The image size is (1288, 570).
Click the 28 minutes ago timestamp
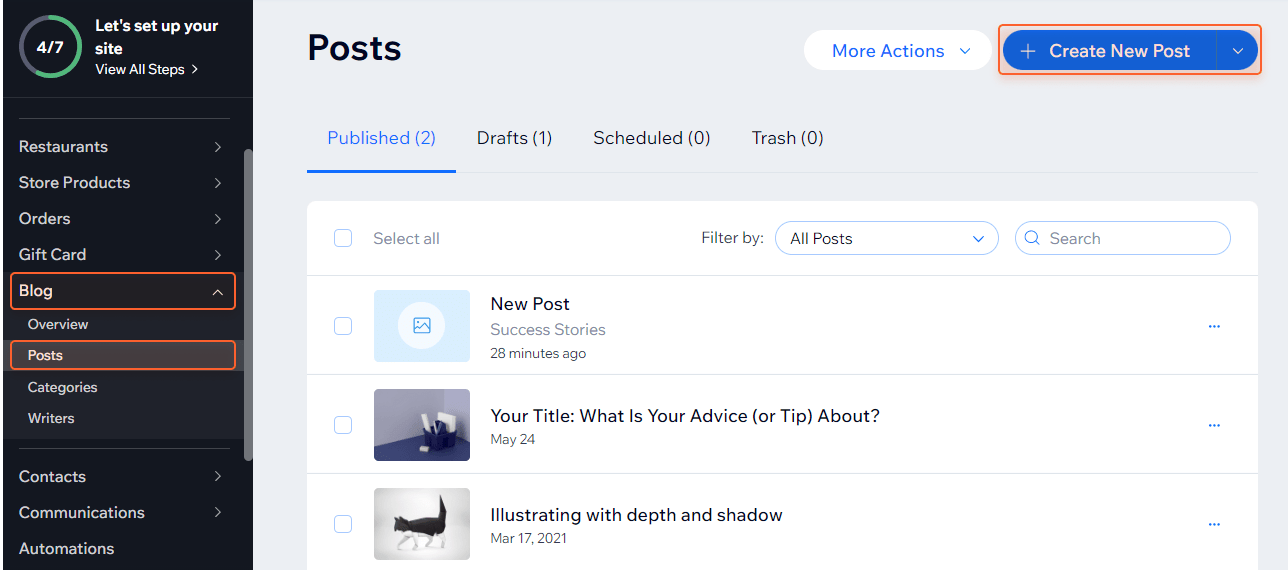click(x=538, y=353)
